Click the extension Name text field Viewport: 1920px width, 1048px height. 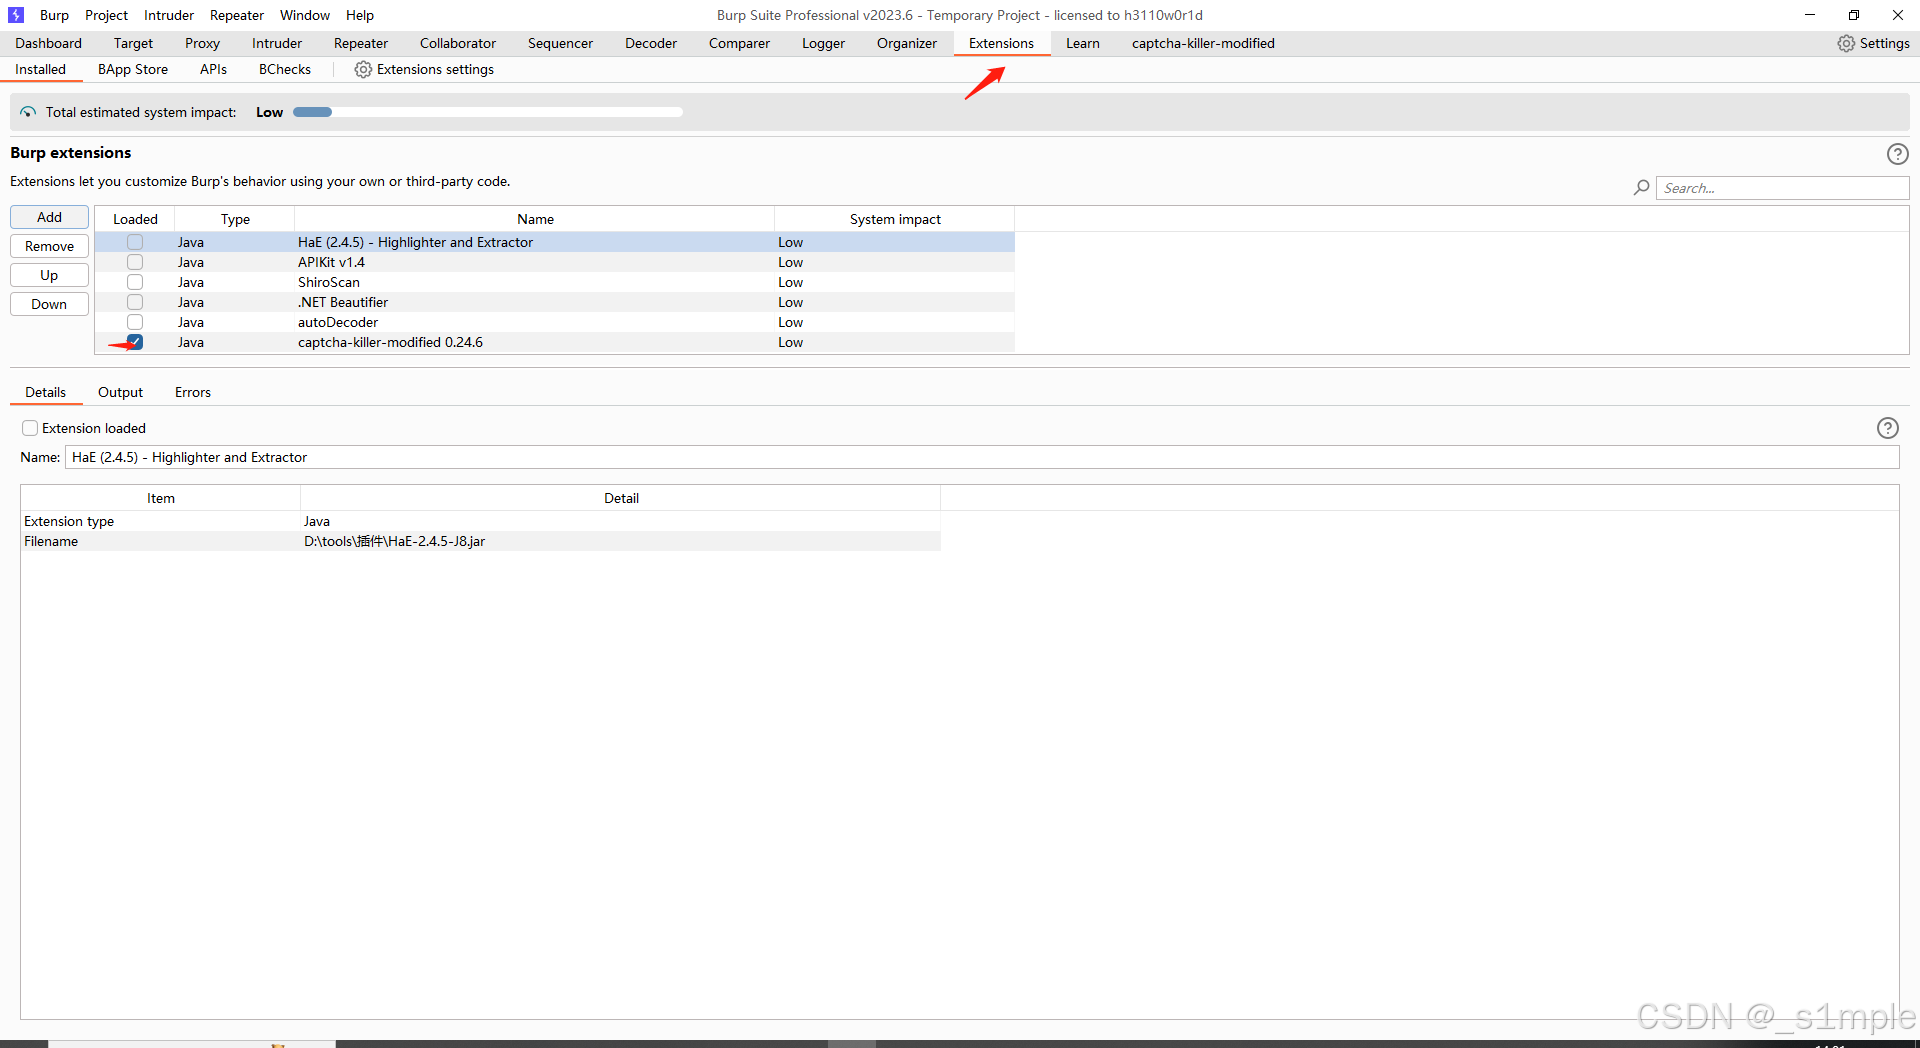point(982,457)
